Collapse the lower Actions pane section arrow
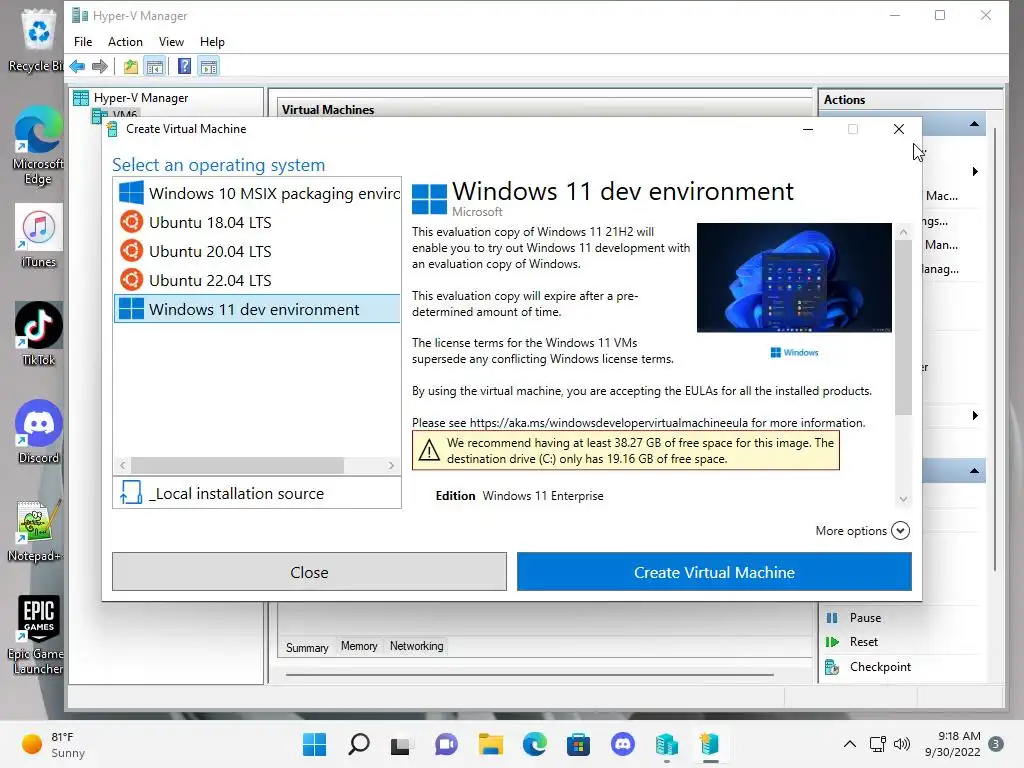 974,471
